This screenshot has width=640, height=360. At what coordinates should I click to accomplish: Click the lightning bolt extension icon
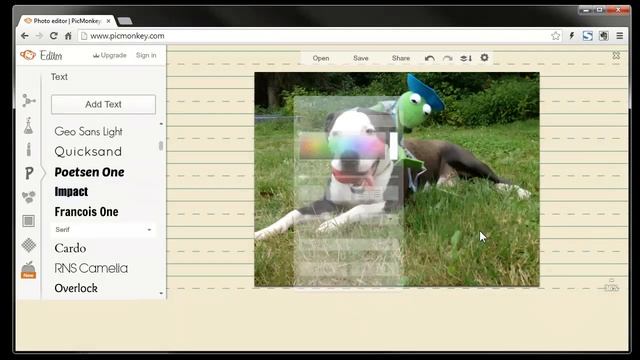(x=572, y=36)
